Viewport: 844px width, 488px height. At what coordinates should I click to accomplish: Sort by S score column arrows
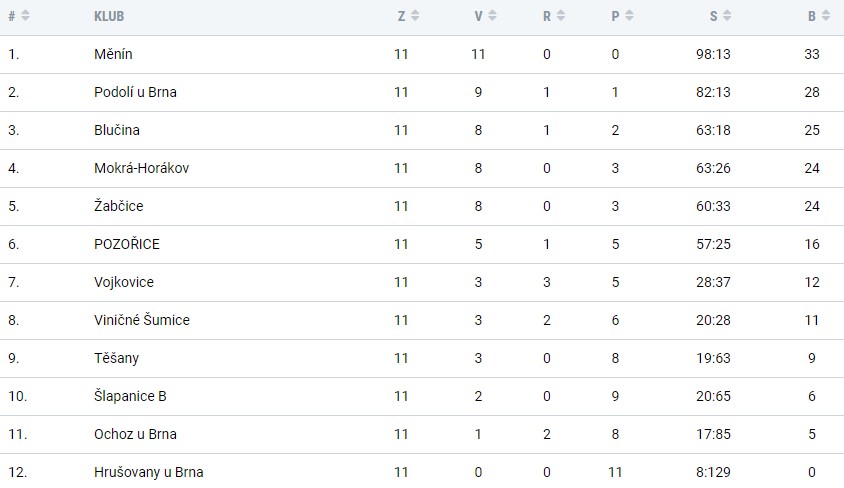coord(727,16)
